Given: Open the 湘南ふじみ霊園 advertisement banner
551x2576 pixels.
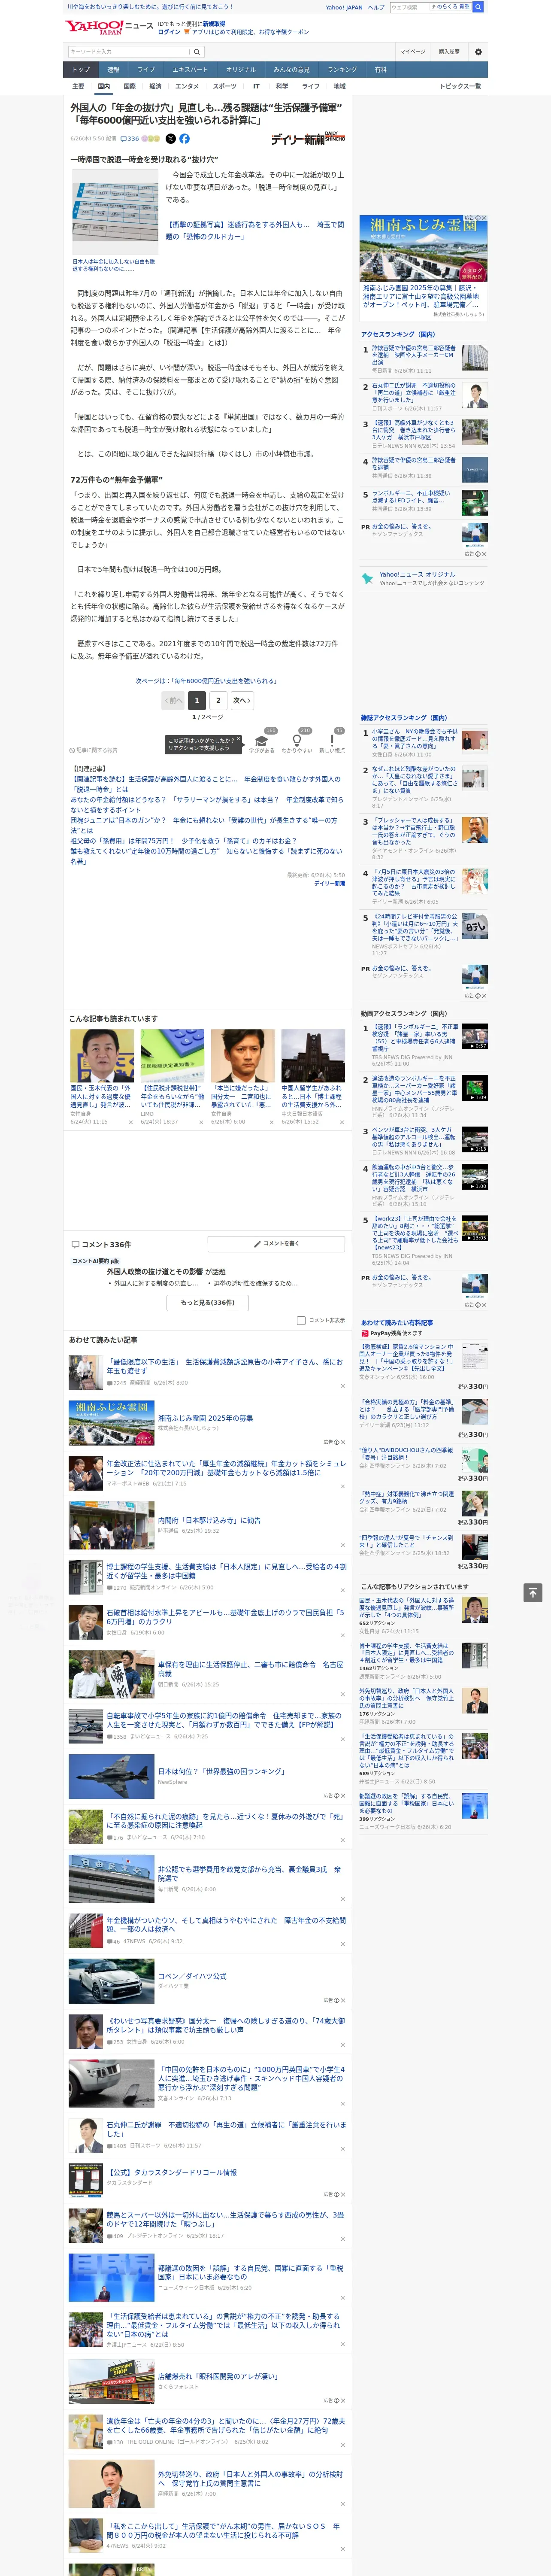Looking at the screenshot, I should pyautogui.click(x=424, y=249).
